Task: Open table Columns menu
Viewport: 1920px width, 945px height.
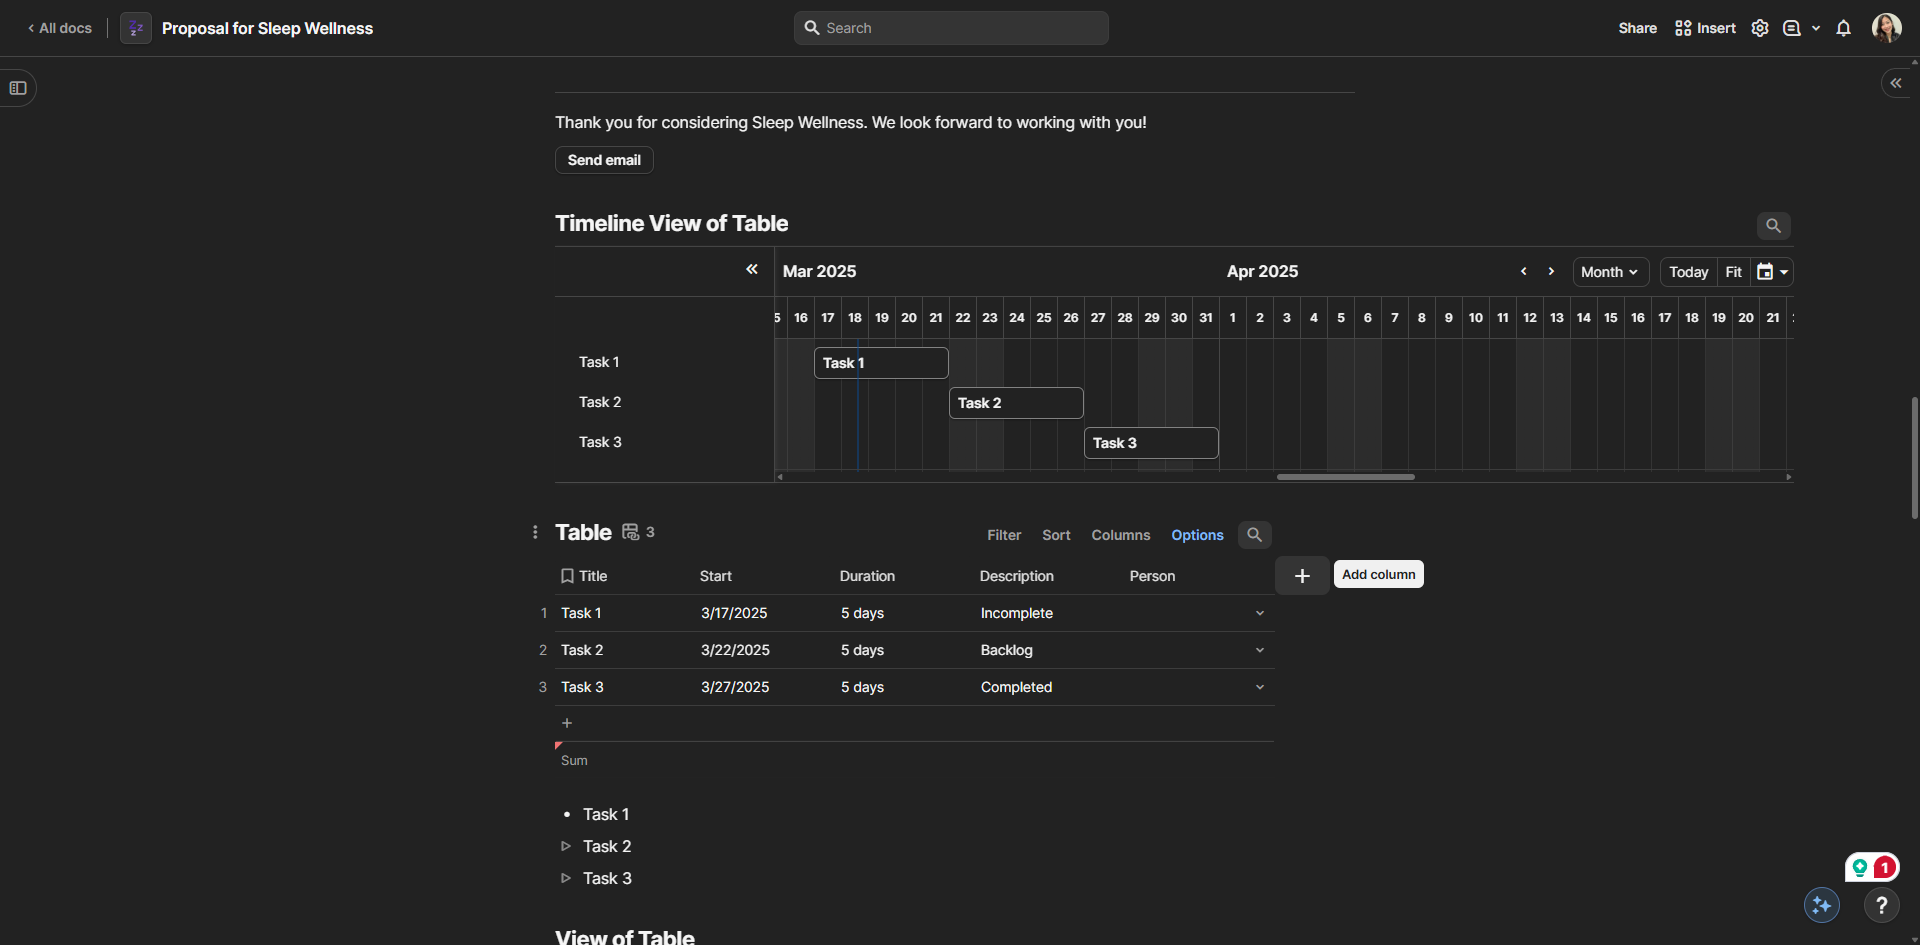Action: pyautogui.click(x=1121, y=535)
